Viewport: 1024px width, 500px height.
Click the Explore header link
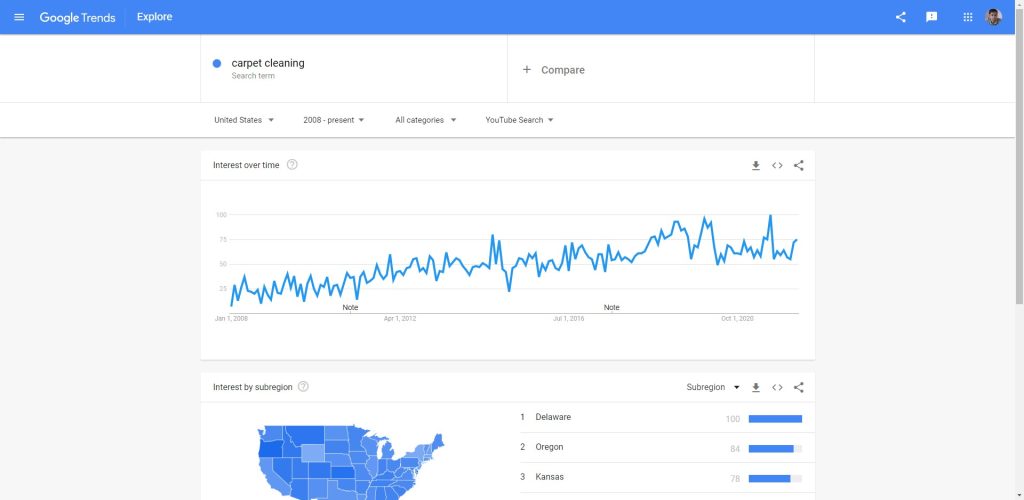point(155,17)
